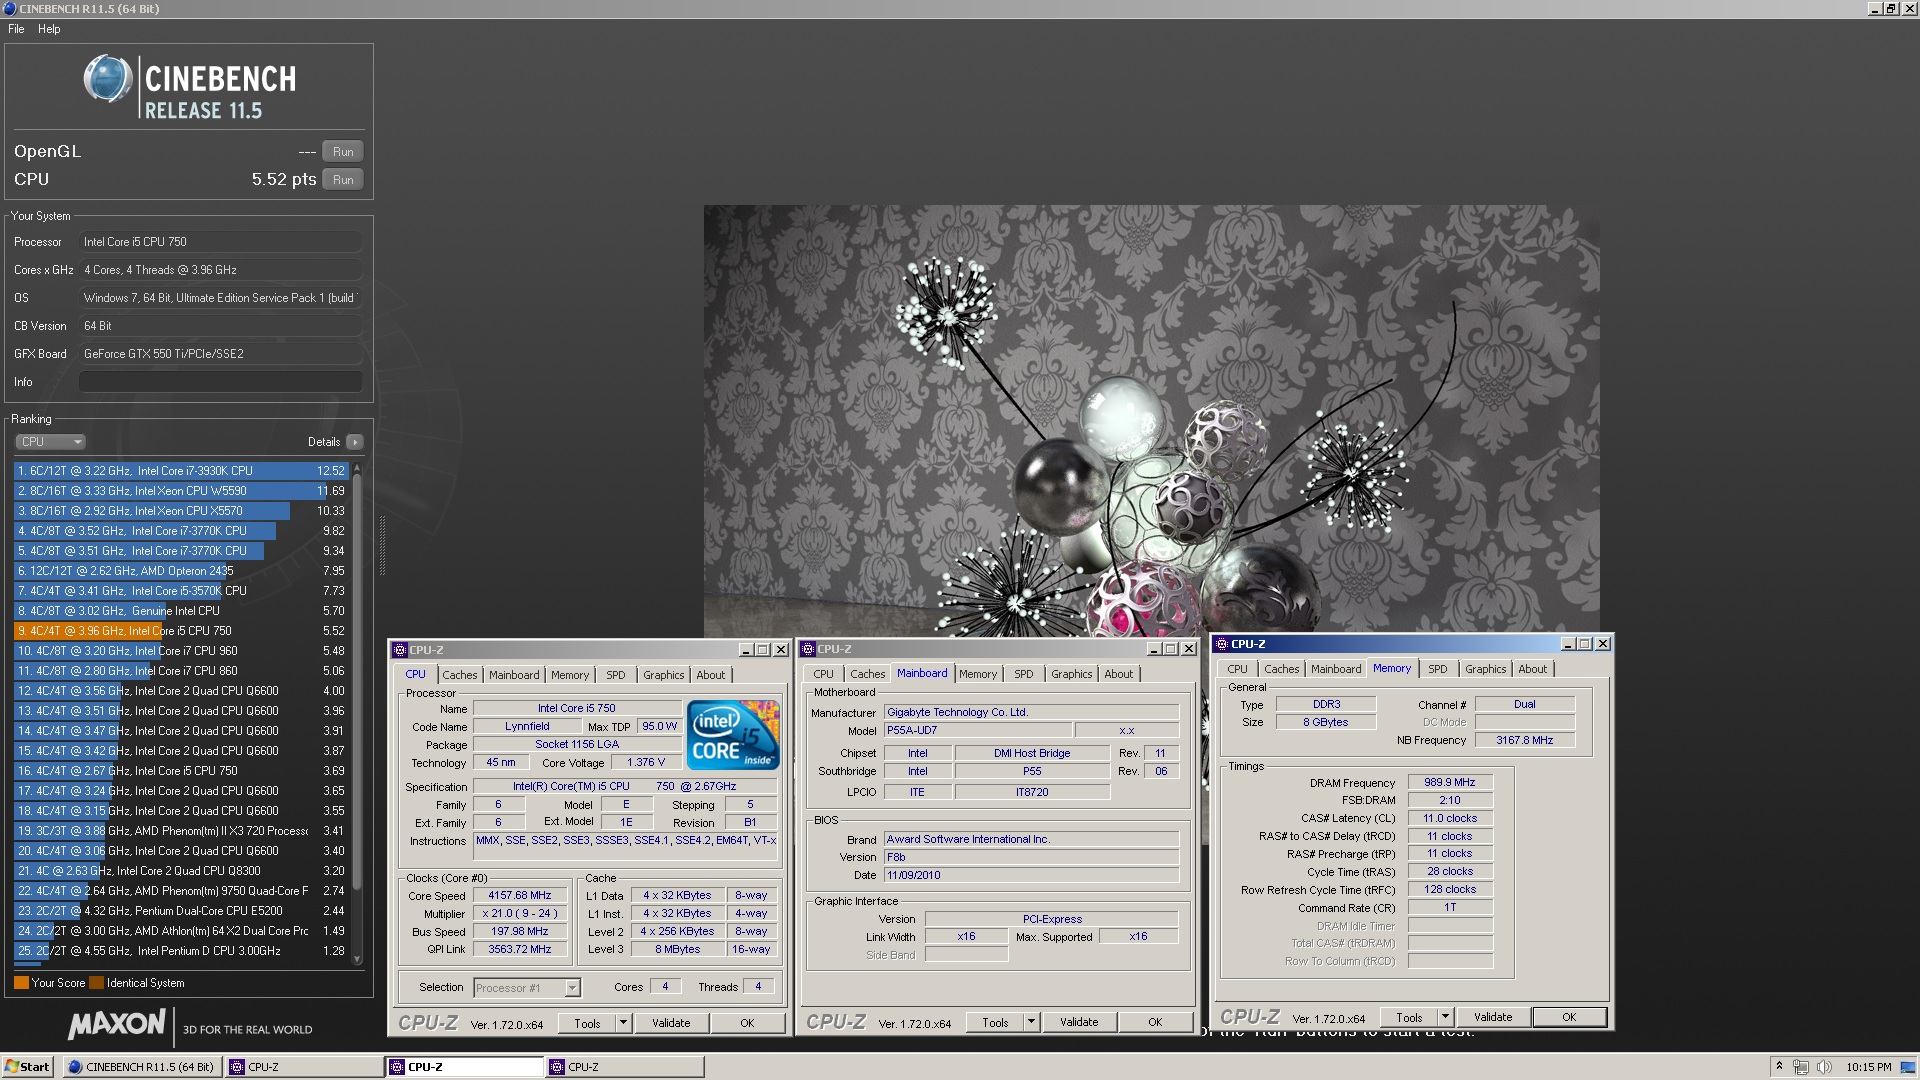Open Graphics tab in first CPU-Z window
This screenshot has height=1080, width=1920.
[x=664, y=675]
